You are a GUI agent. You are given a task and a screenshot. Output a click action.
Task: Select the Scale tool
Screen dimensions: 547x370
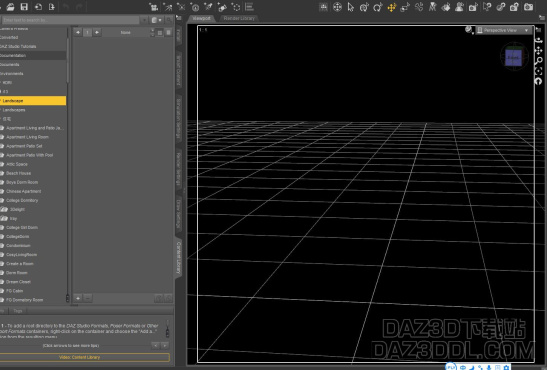(405, 7)
